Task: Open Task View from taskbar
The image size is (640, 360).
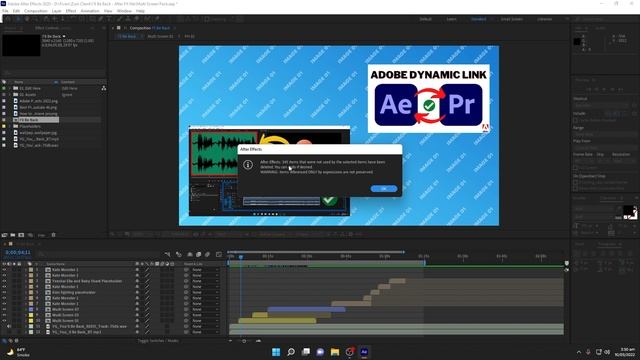Action: coord(305,352)
